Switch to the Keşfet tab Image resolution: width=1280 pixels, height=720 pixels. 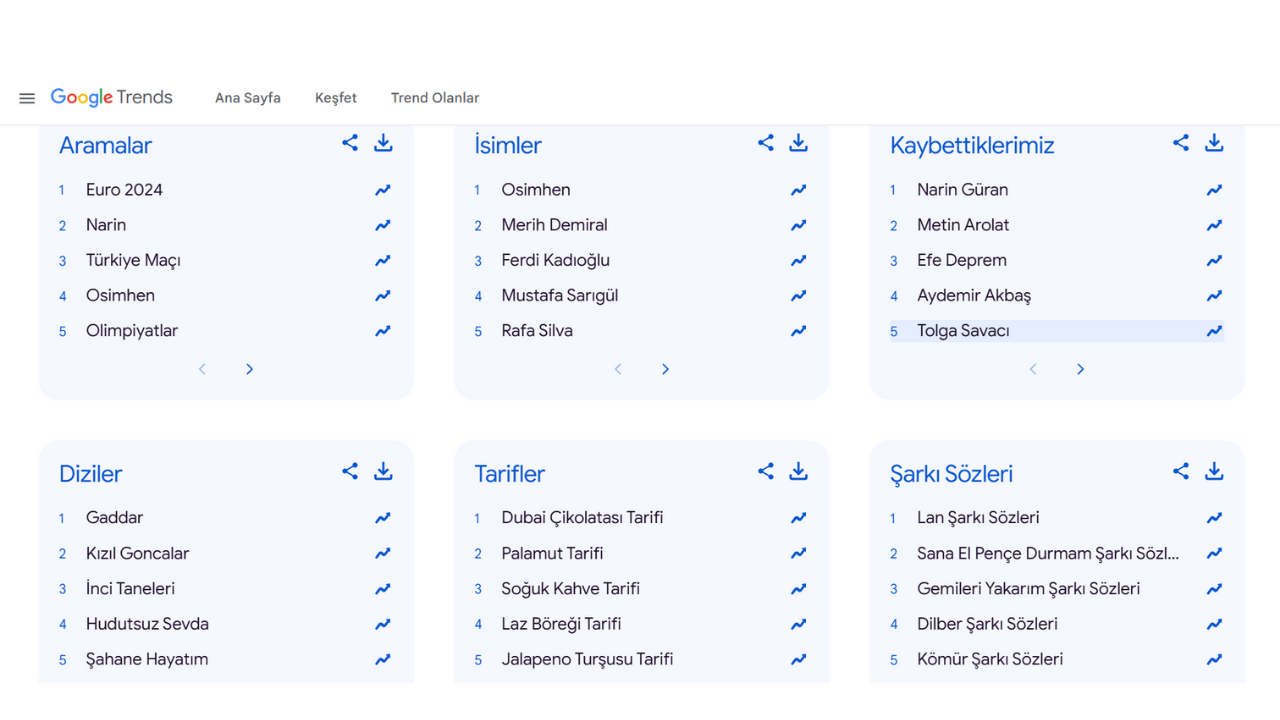(x=336, y=98)
